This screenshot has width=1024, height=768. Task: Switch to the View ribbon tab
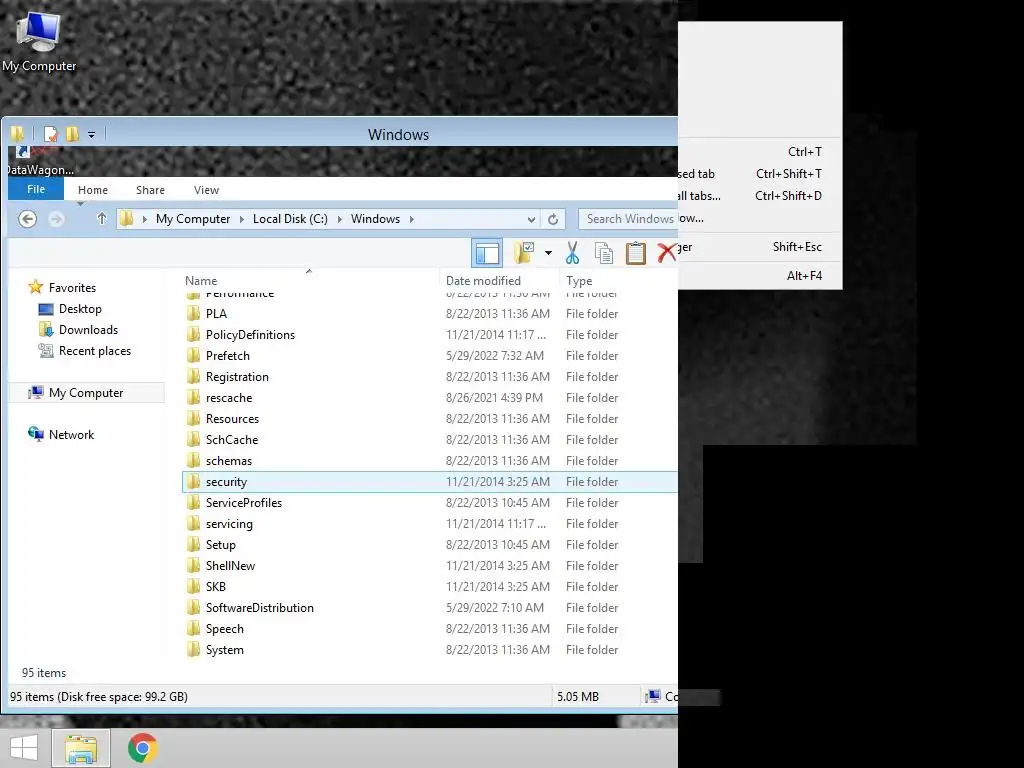[206, 190]
